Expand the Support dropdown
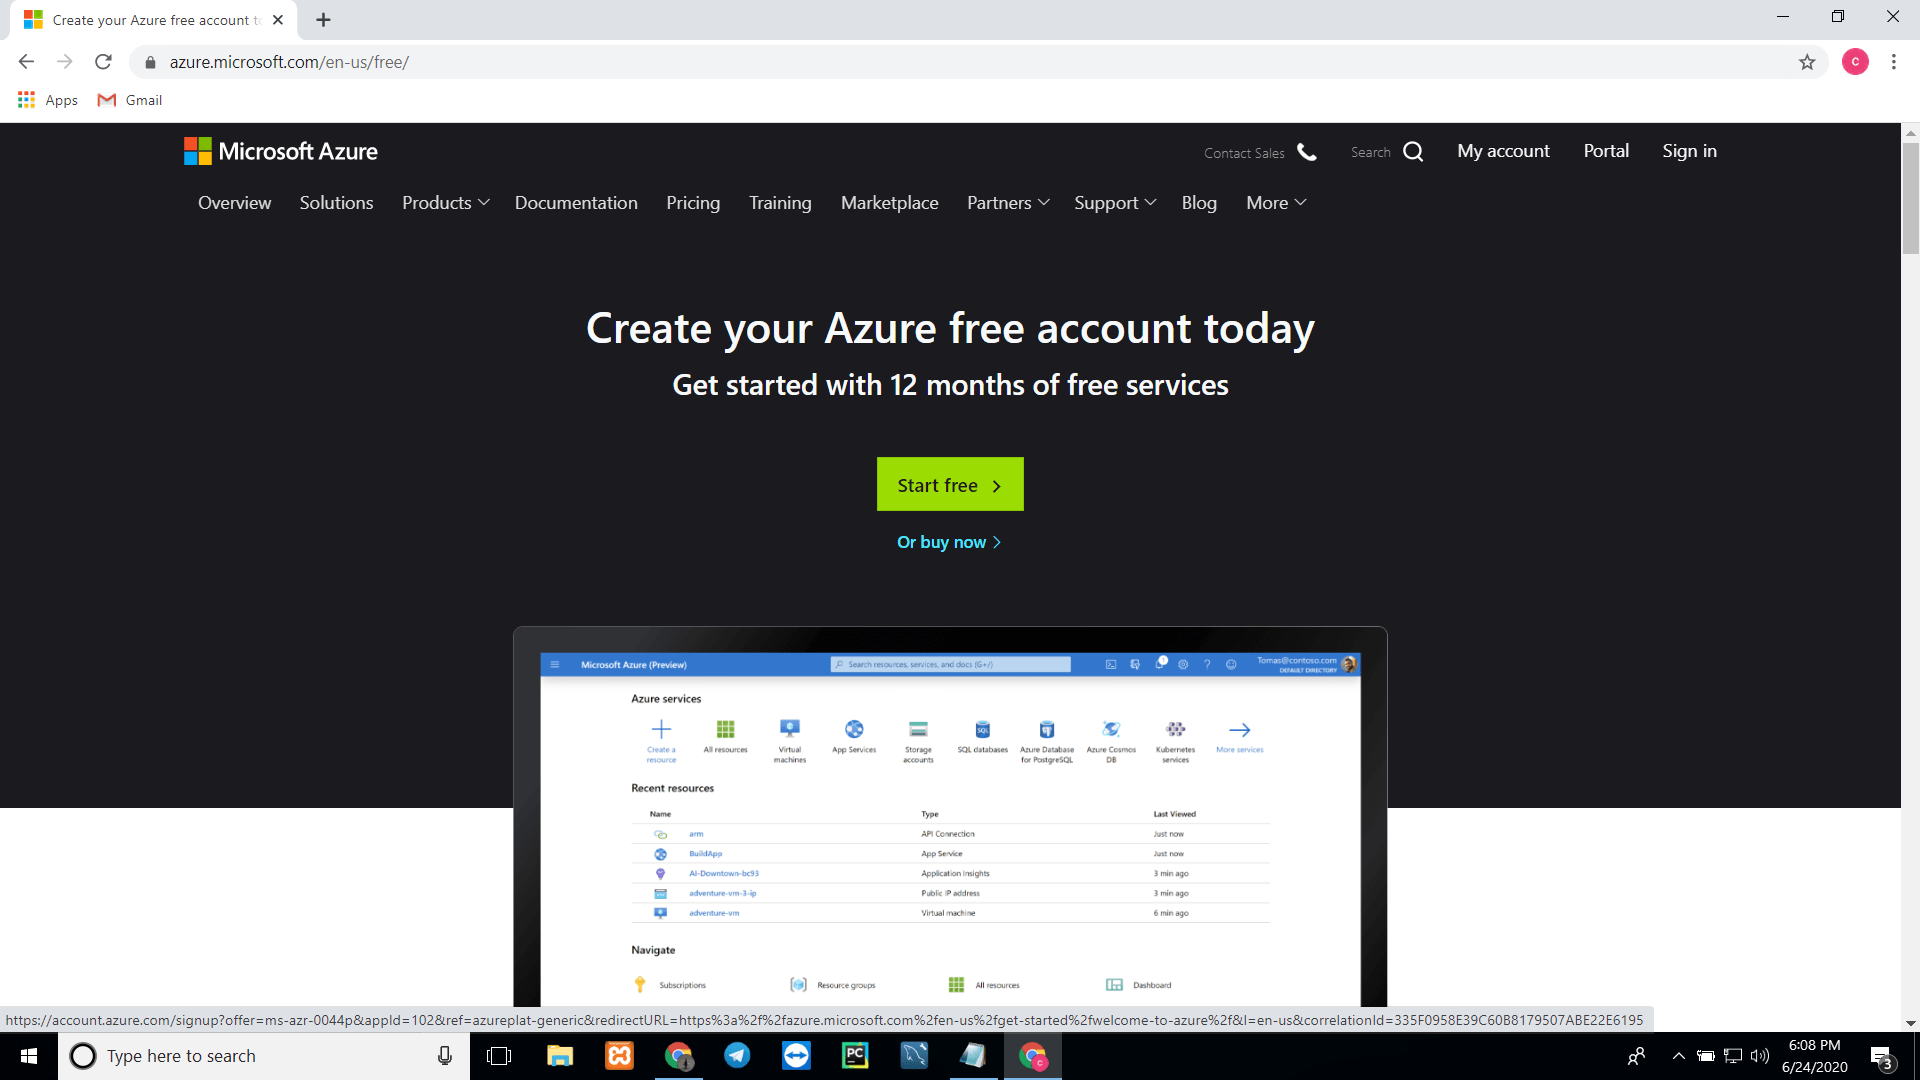Viewport: 1920px width, 1080px height. [x=1115, y=203]
